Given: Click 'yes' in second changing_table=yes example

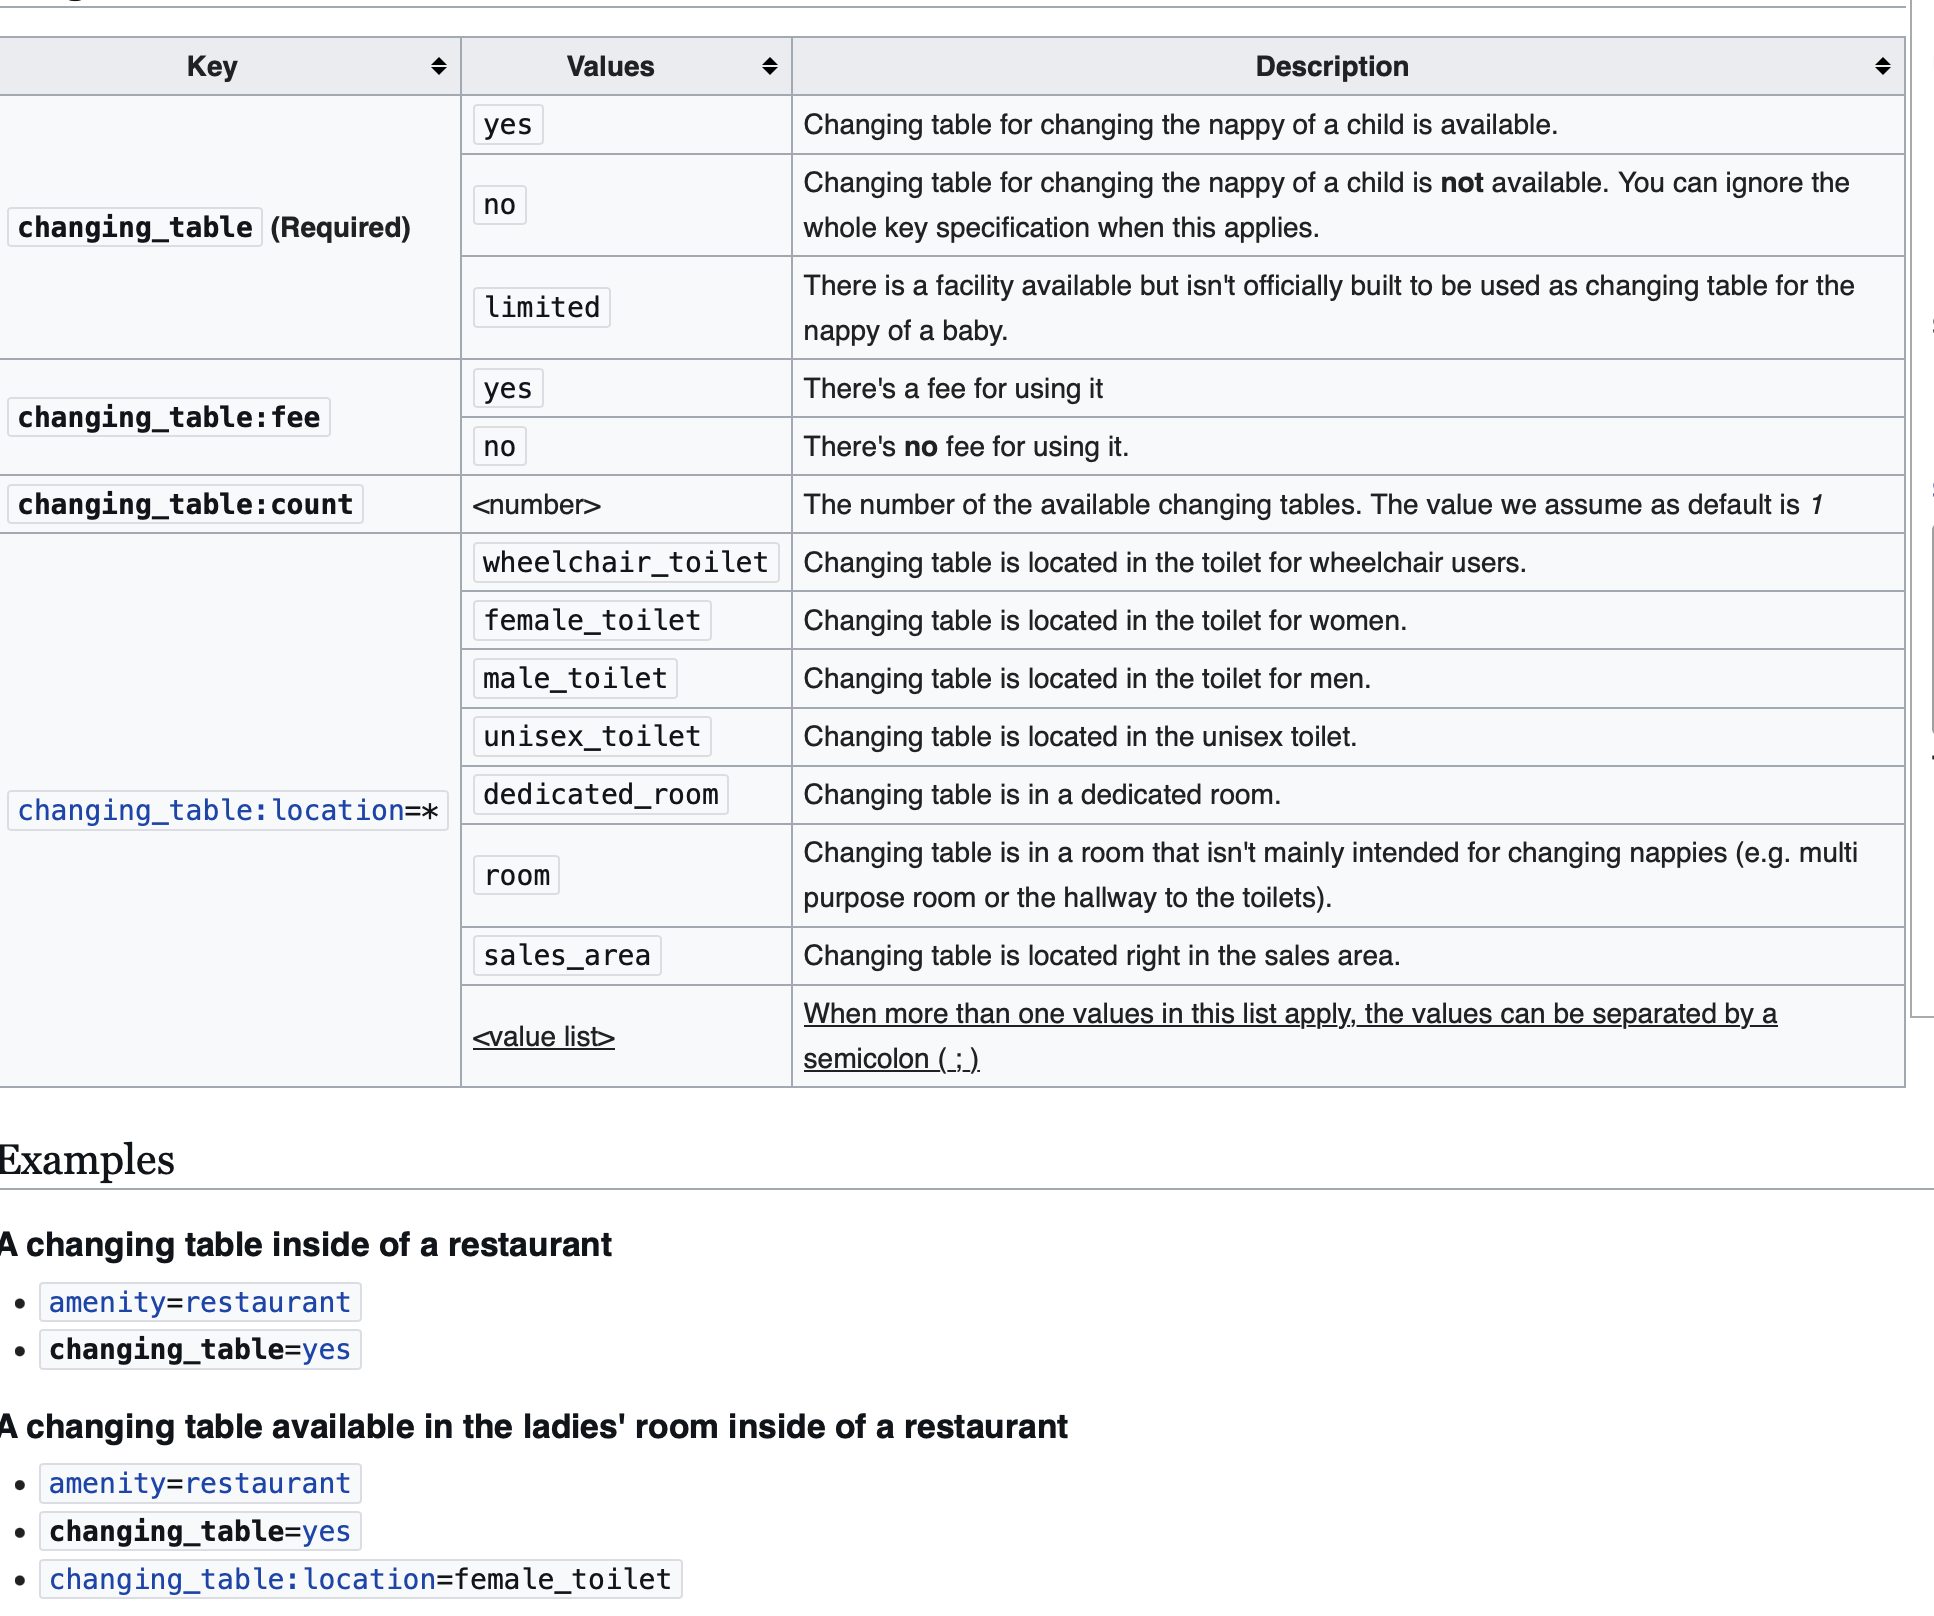Looking at the screenshot, I should pos(326,1531).
